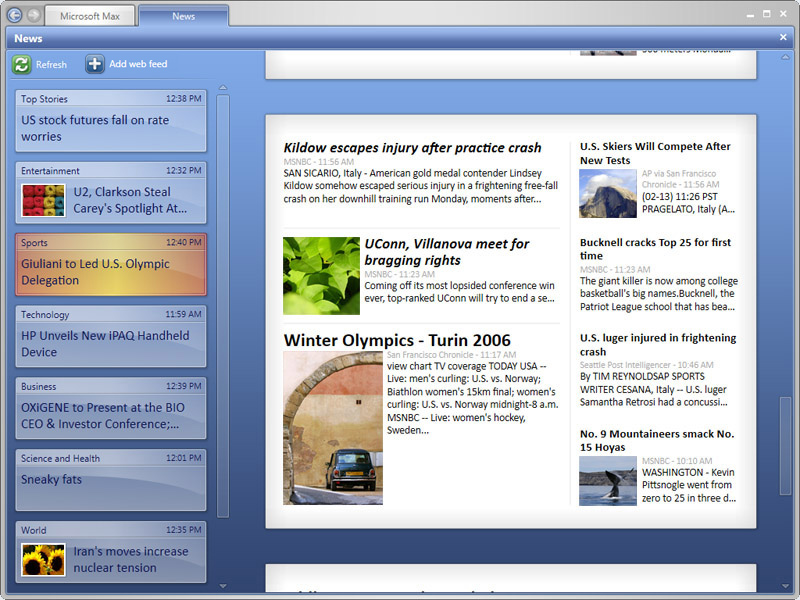Screen dimensions: 800x600
Task: Open U.S. luger injured headline
Action: [x=658, y=345]
